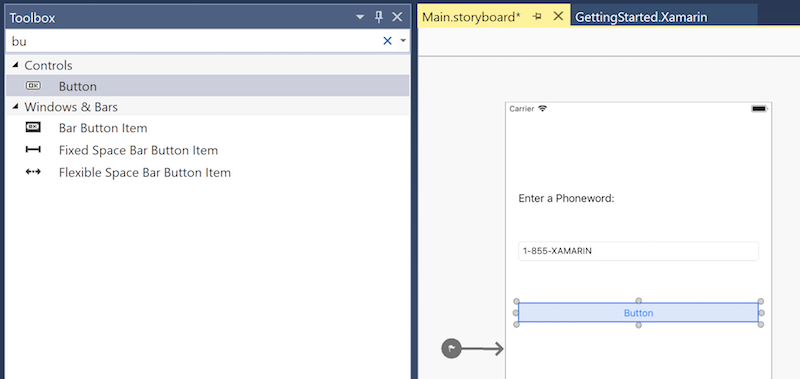Click the Toolbox panel title
The height and width of the screenshot is (379, 800).
pyautogui.click(x=32, y=18)
